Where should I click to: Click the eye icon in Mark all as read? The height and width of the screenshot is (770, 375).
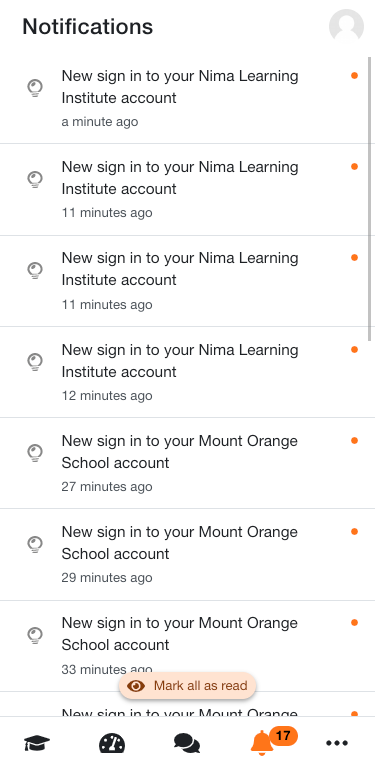(x=136, y=686)
